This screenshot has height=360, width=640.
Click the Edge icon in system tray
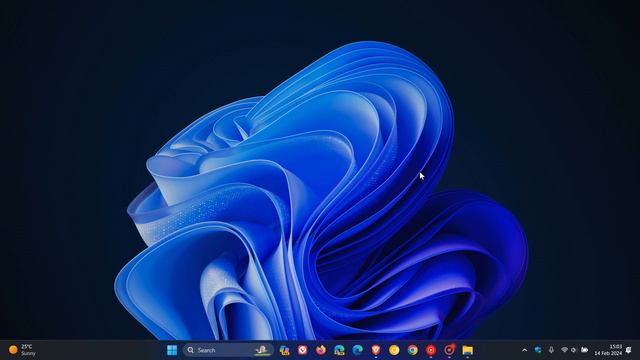pyautogui.click(x=538, y=350)
